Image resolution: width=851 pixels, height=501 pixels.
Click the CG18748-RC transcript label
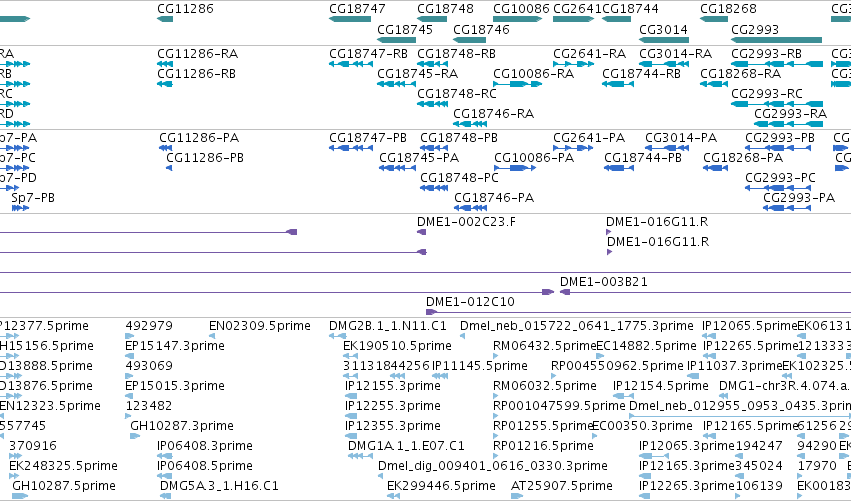tap(457, 94)
